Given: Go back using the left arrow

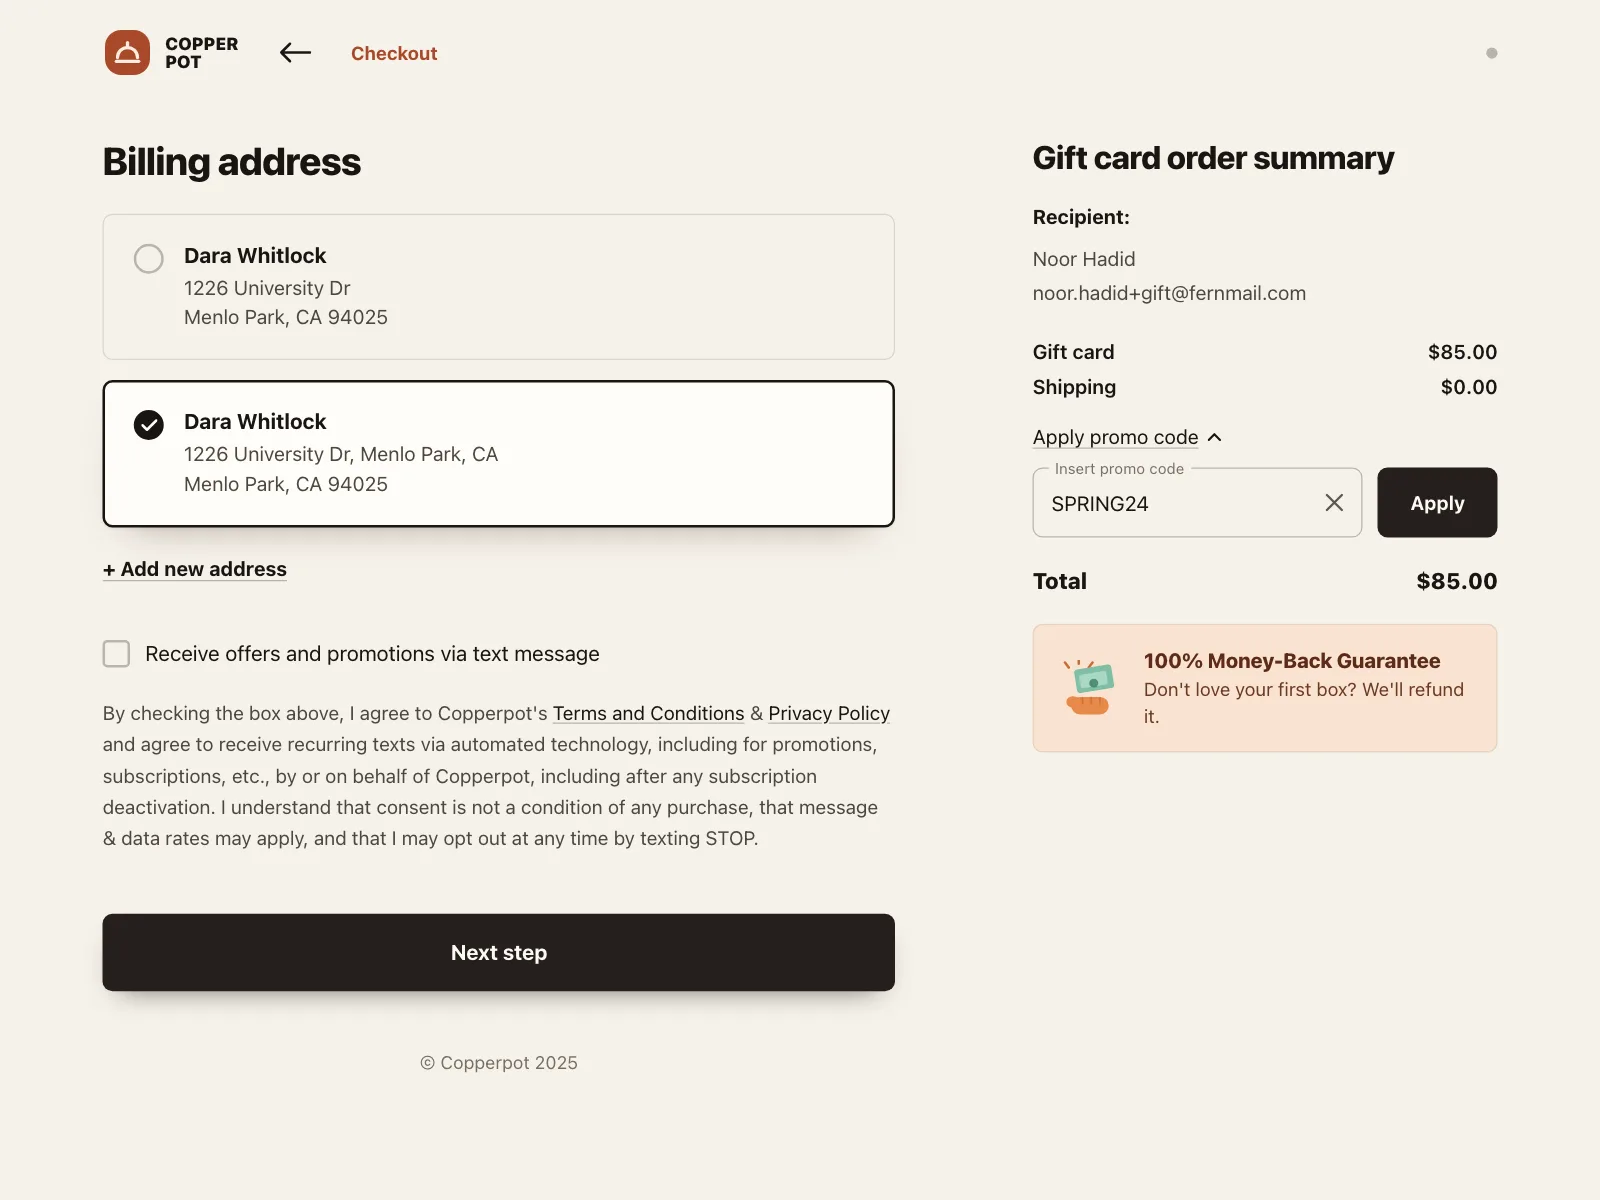Looking at the screenshot, I should 295,53.
